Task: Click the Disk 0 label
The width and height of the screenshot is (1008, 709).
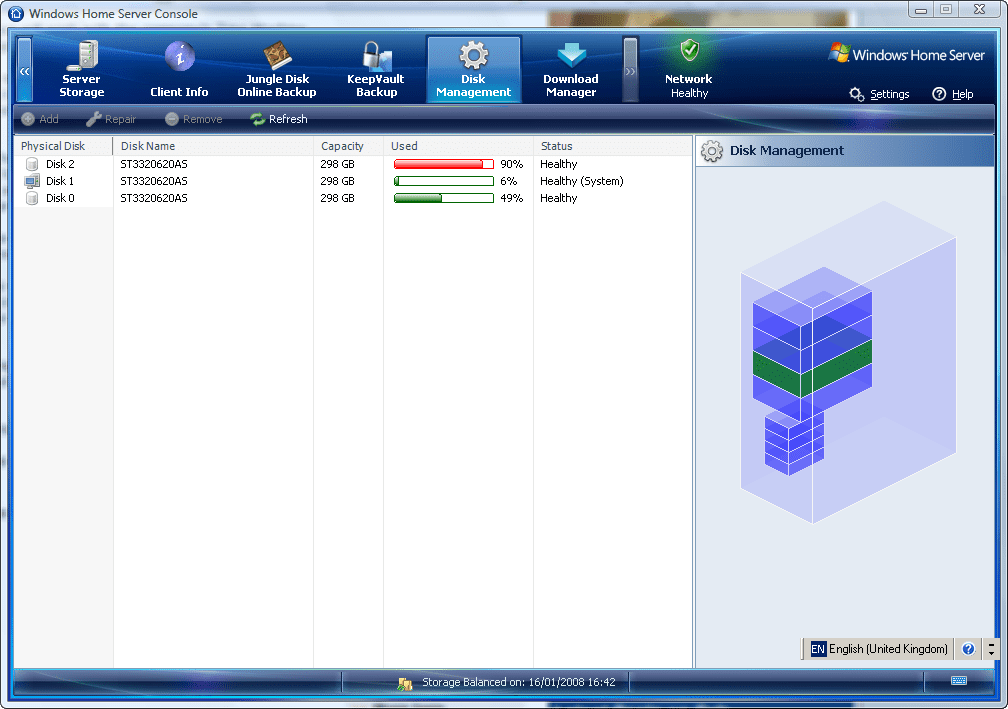Action: (x=60, y=198)
